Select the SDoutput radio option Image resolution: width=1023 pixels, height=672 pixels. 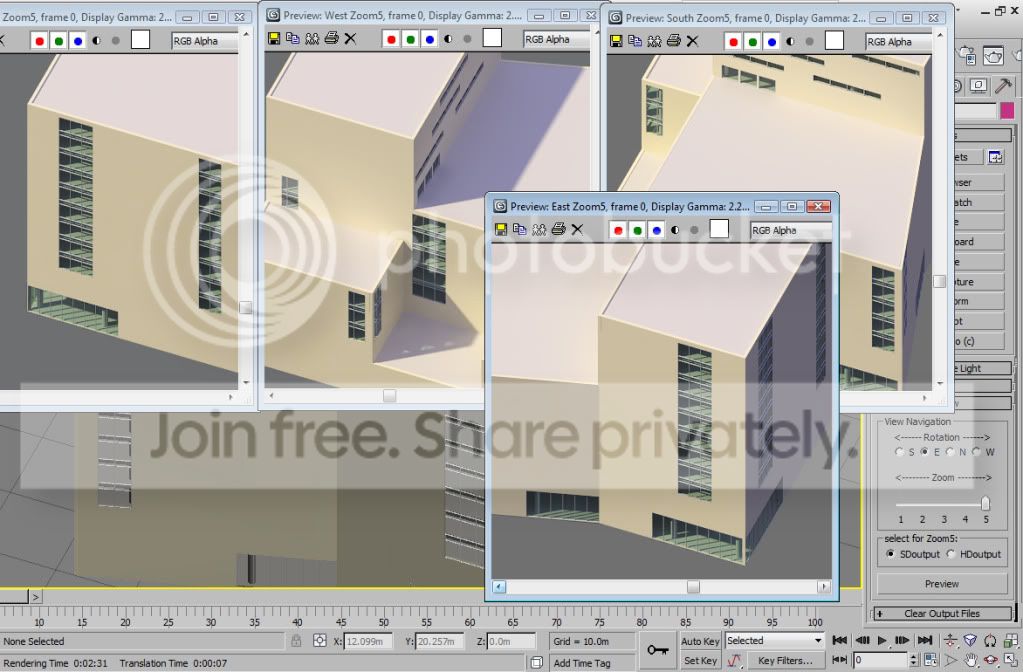tap(891, 554)
